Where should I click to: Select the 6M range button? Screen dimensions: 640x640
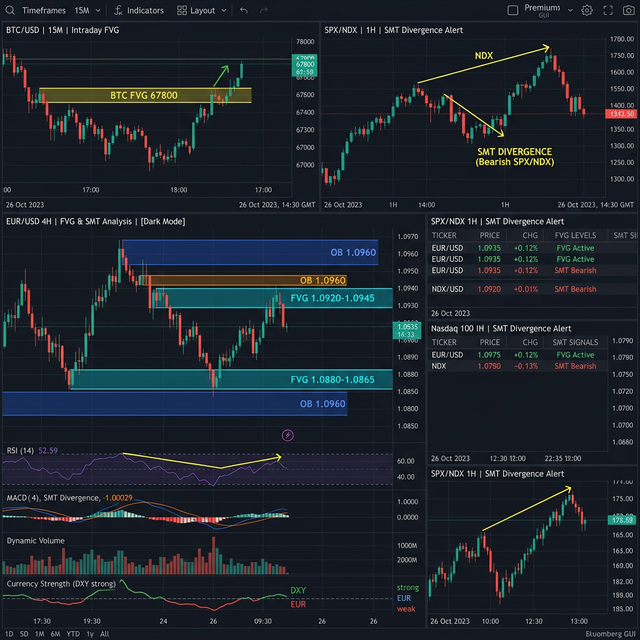pos(56,634)
